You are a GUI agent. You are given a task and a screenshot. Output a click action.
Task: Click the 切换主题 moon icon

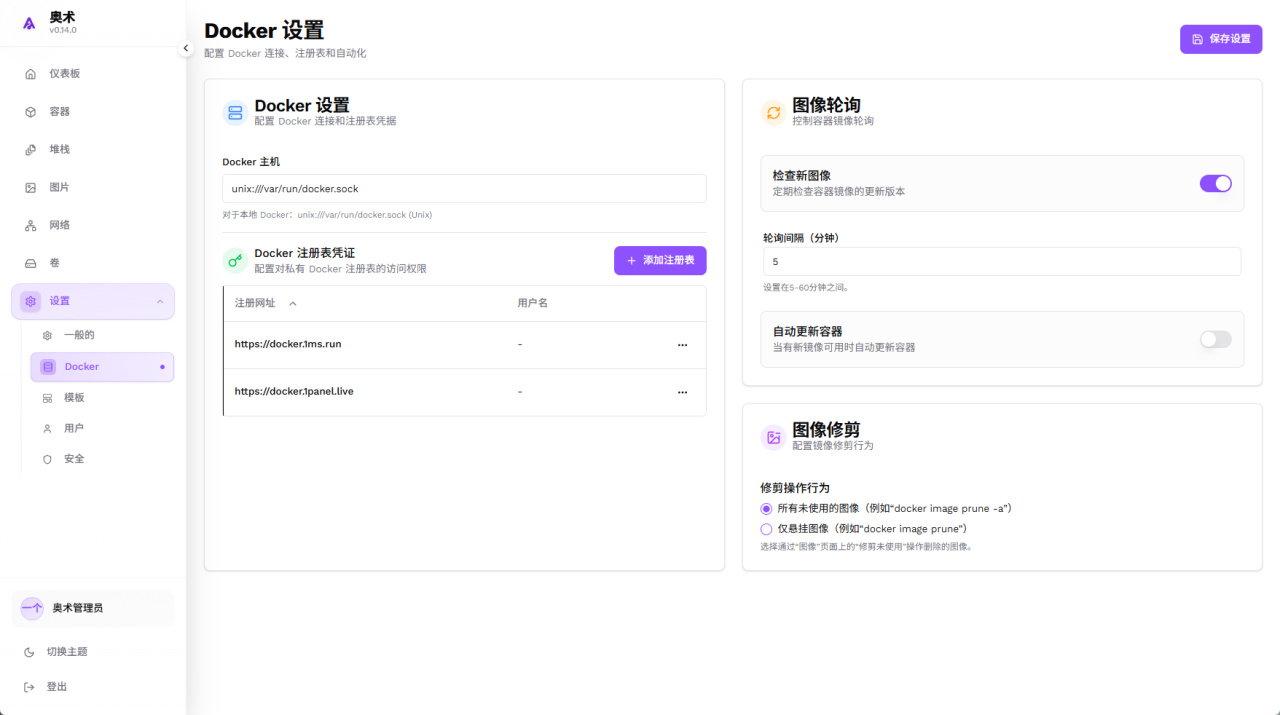[x=29, y=652]
